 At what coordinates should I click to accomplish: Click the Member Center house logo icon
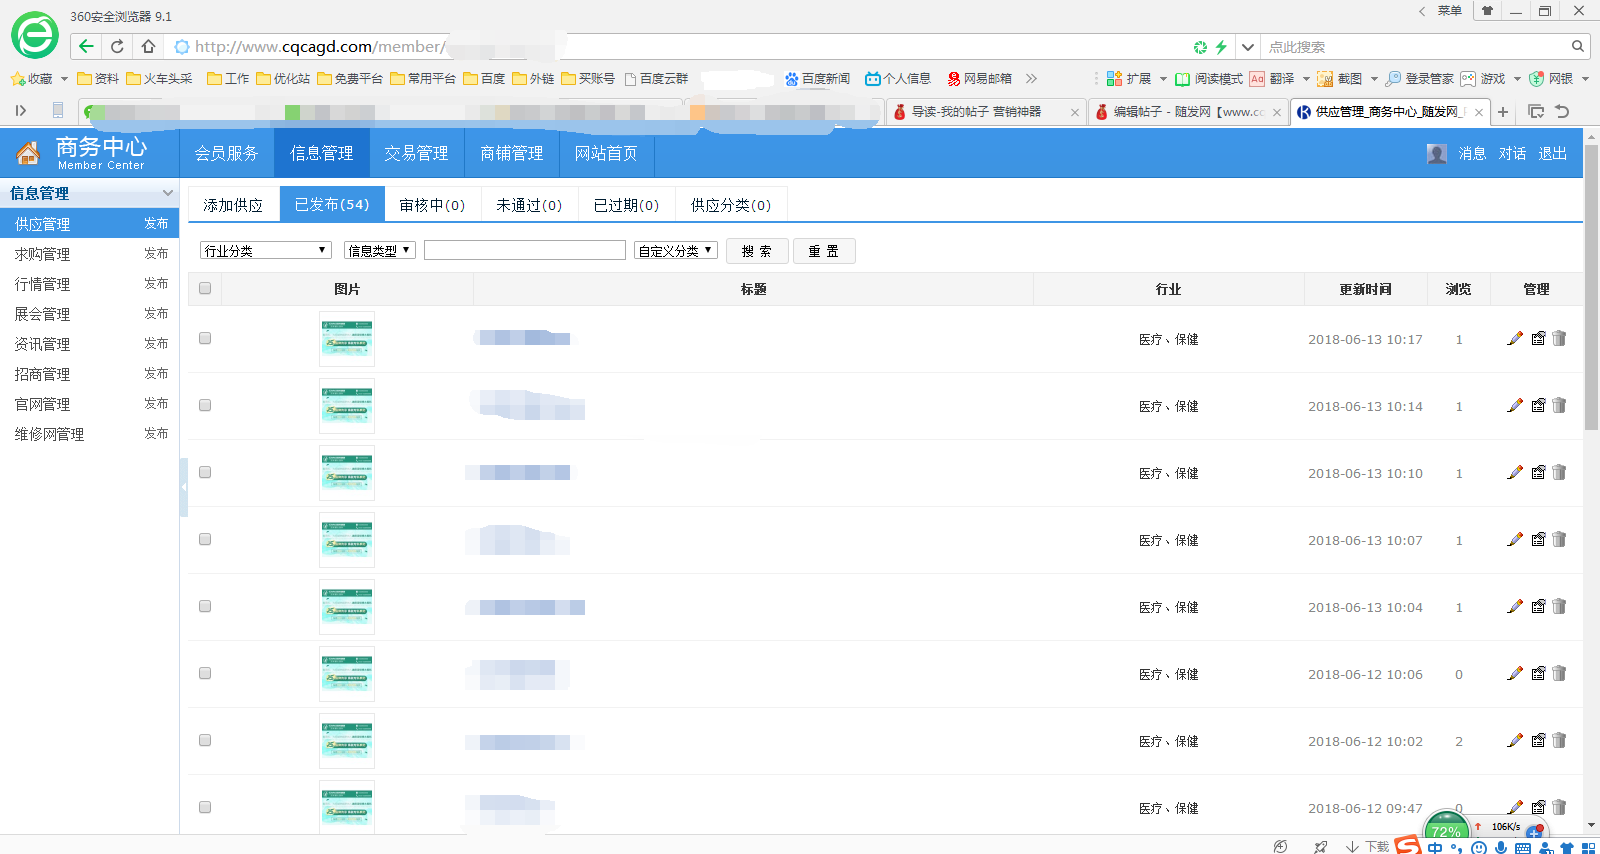pyautogui.click(x=28, y=153)
